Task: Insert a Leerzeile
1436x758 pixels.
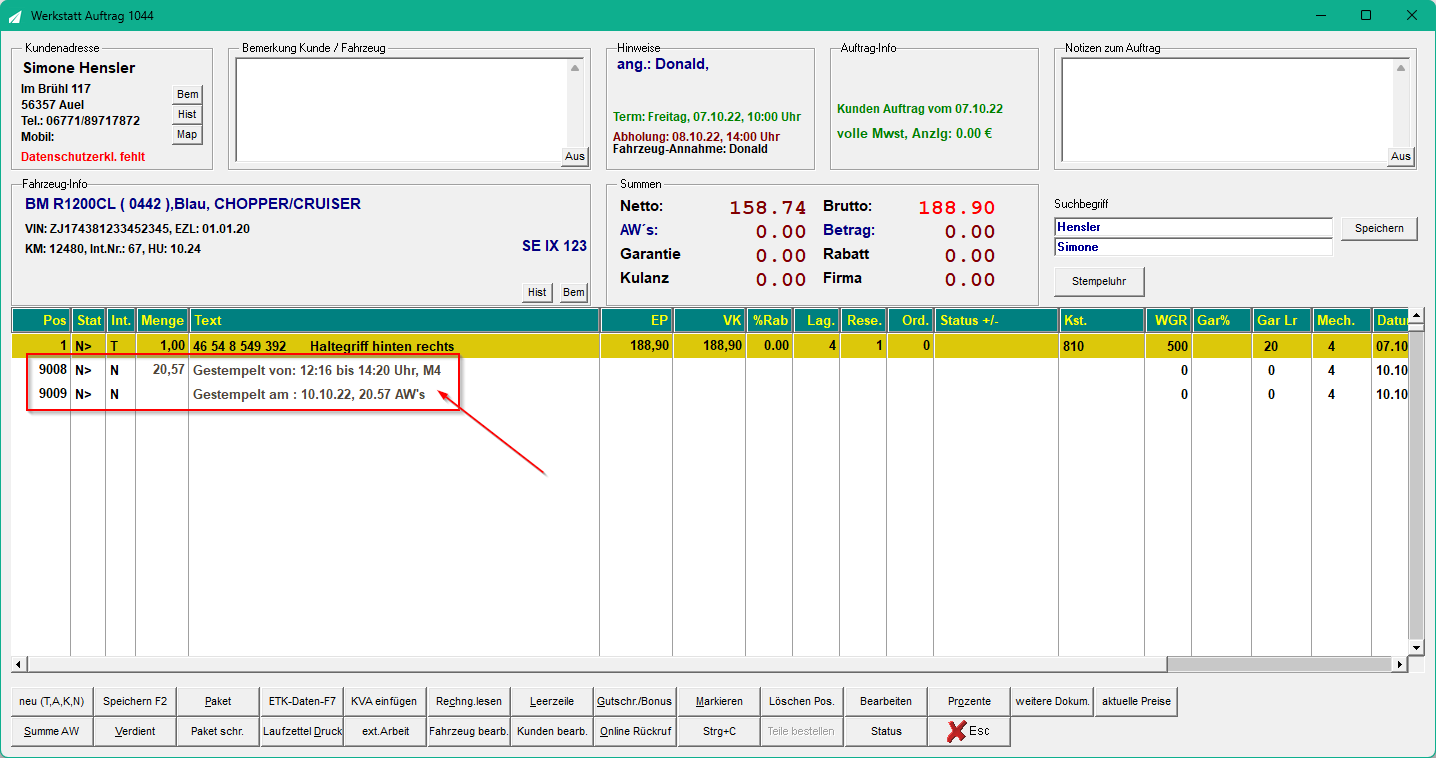Action: pos(552,701)
